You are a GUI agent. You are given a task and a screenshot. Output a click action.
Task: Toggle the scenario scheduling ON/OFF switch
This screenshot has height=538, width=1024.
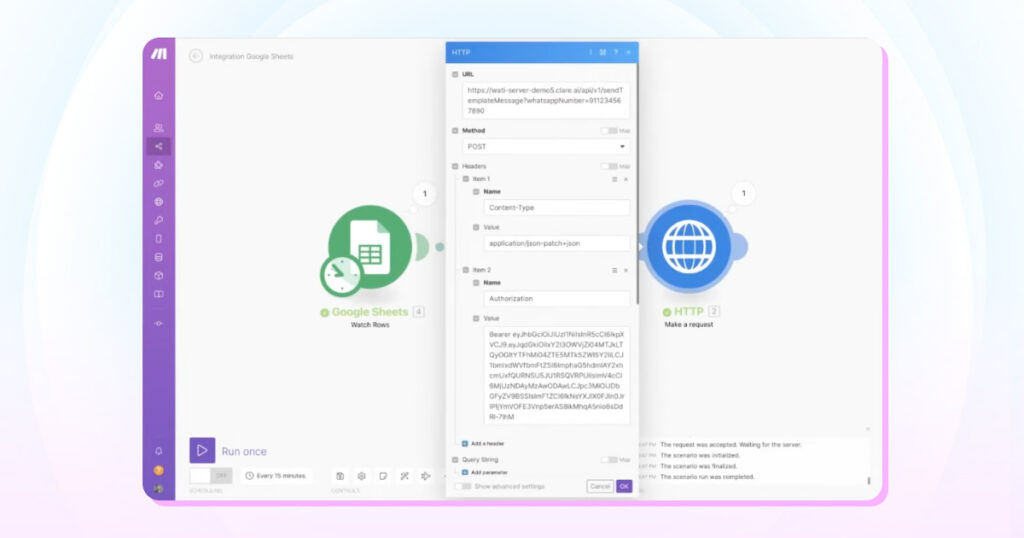(211, 476)
